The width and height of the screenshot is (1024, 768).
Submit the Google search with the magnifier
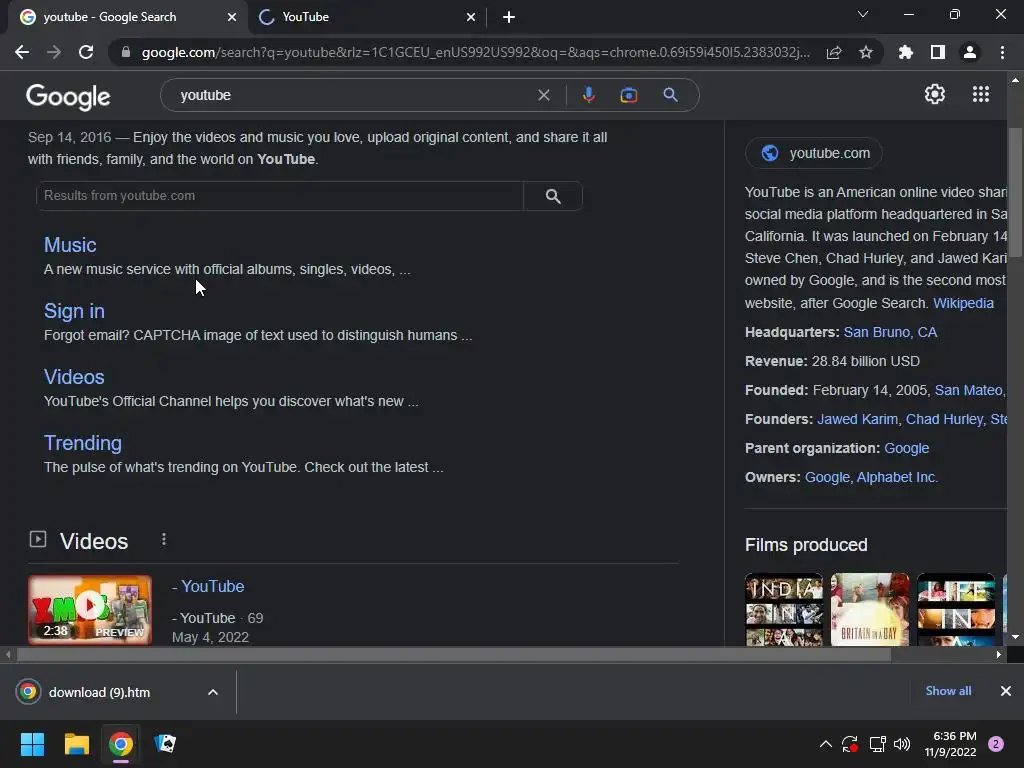point(670,95)
